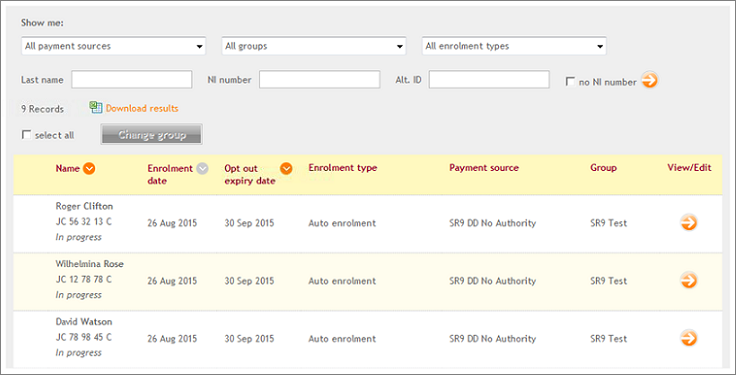Expand the All groups dropdown
Screen dimensions: 736x375
tap(314, 46)
